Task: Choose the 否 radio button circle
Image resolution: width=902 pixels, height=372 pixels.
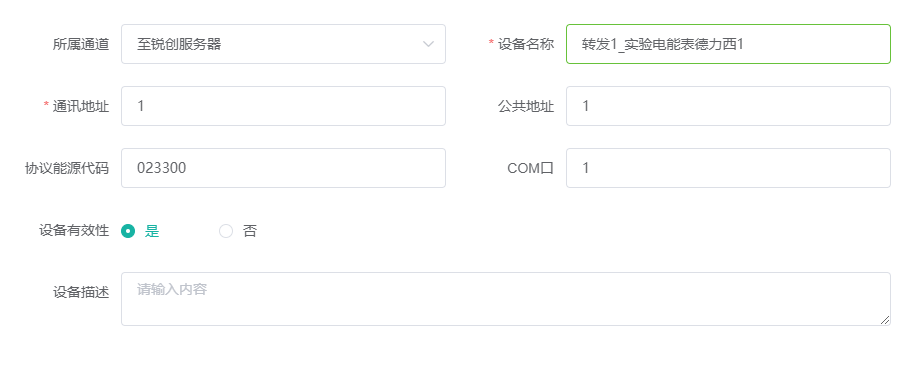Action: click(226, 231)
